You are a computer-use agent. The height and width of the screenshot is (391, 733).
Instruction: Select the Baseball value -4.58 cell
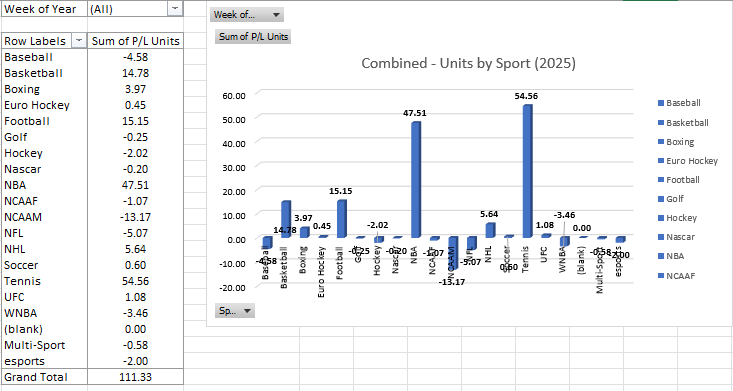click(x=136, y=57)
